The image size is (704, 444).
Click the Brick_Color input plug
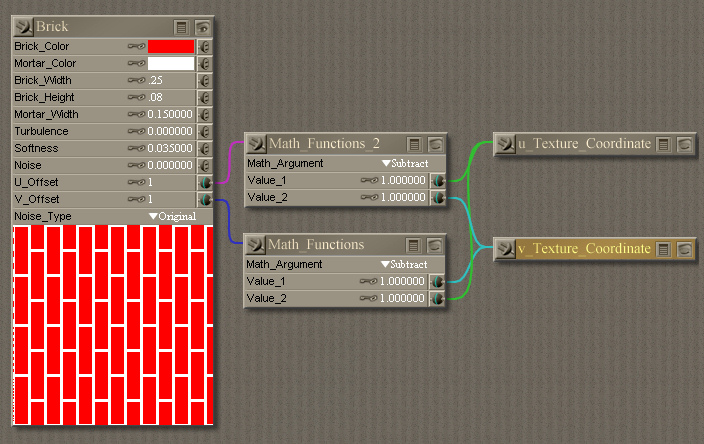click(x=204, y=47)
